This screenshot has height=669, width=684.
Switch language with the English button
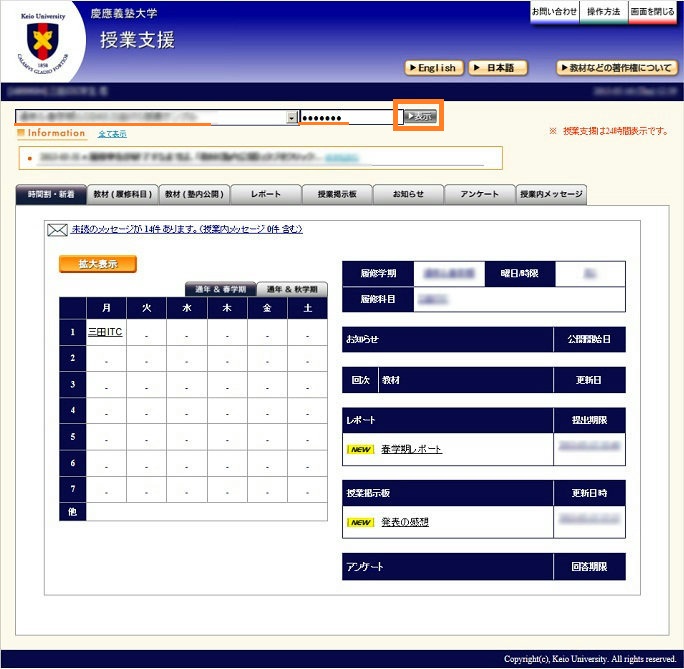coord(433,68)
